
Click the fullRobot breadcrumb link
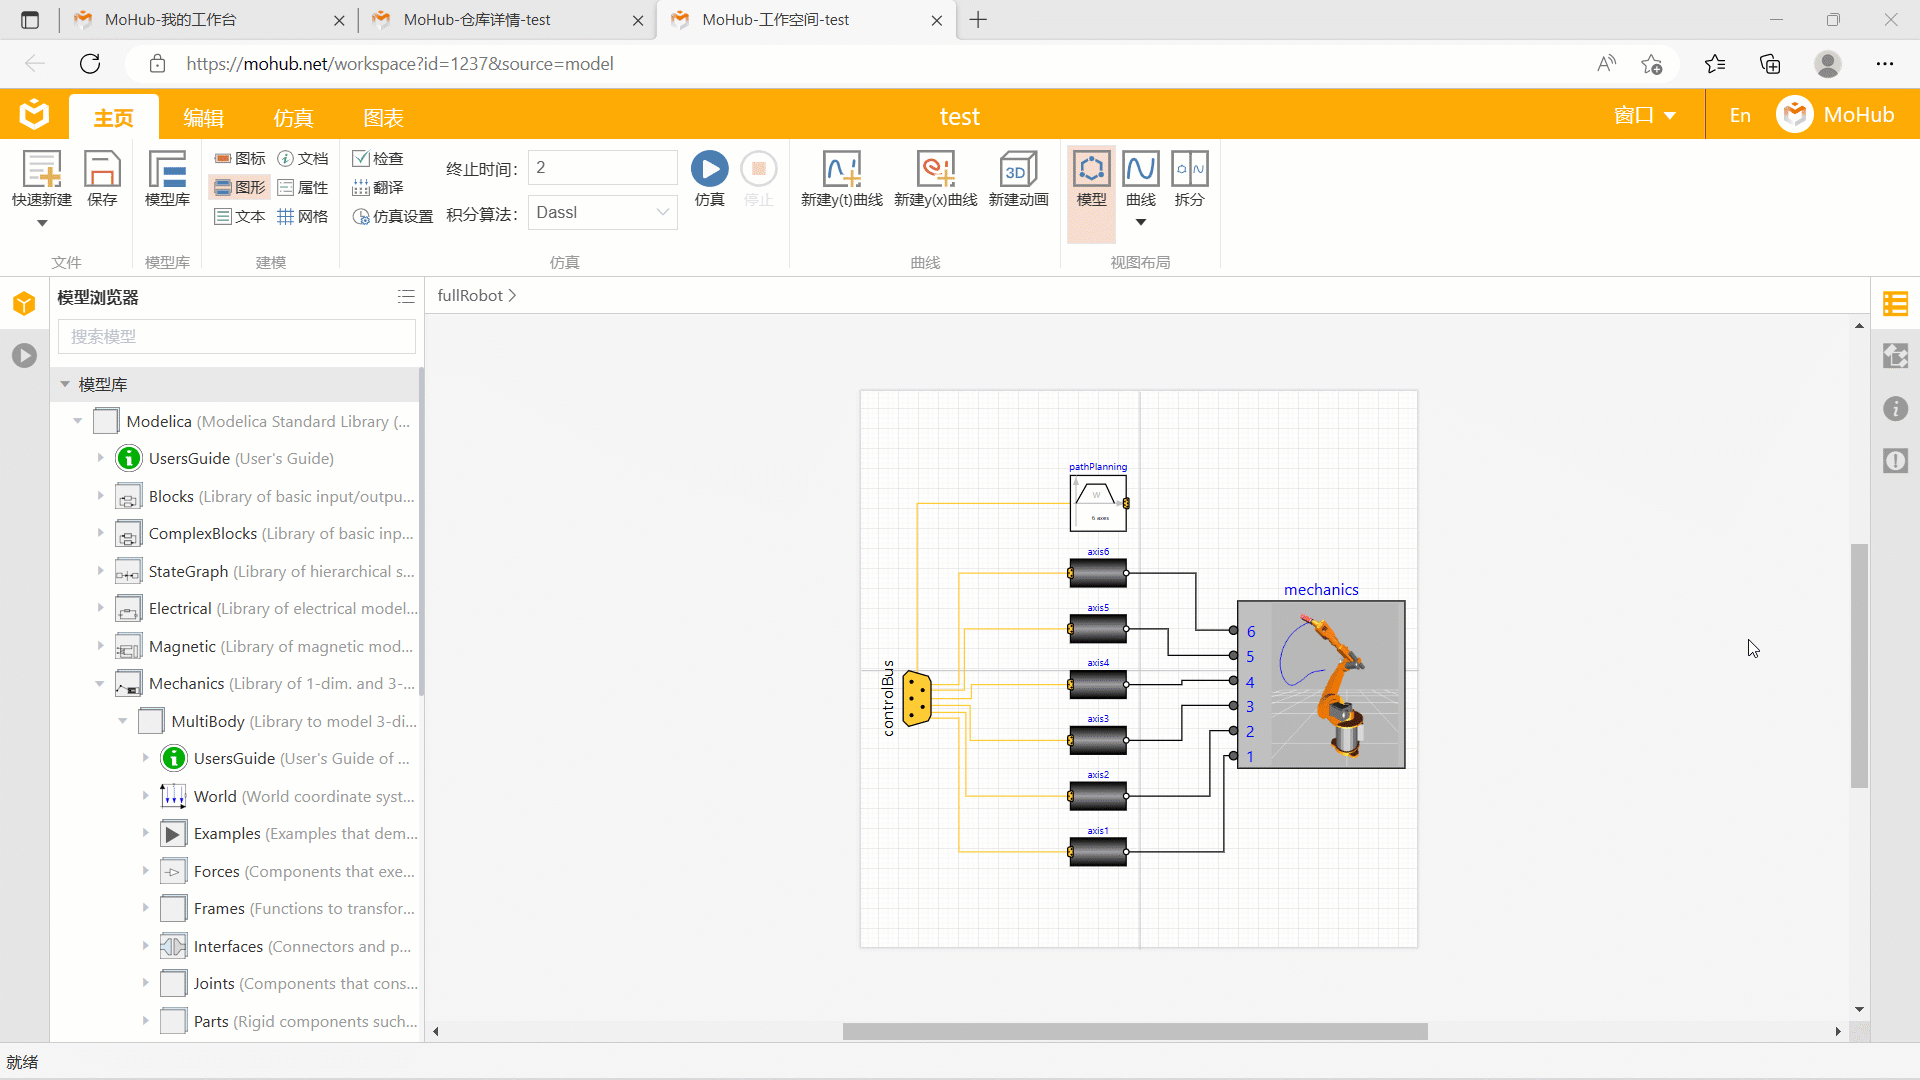[470, 296]
